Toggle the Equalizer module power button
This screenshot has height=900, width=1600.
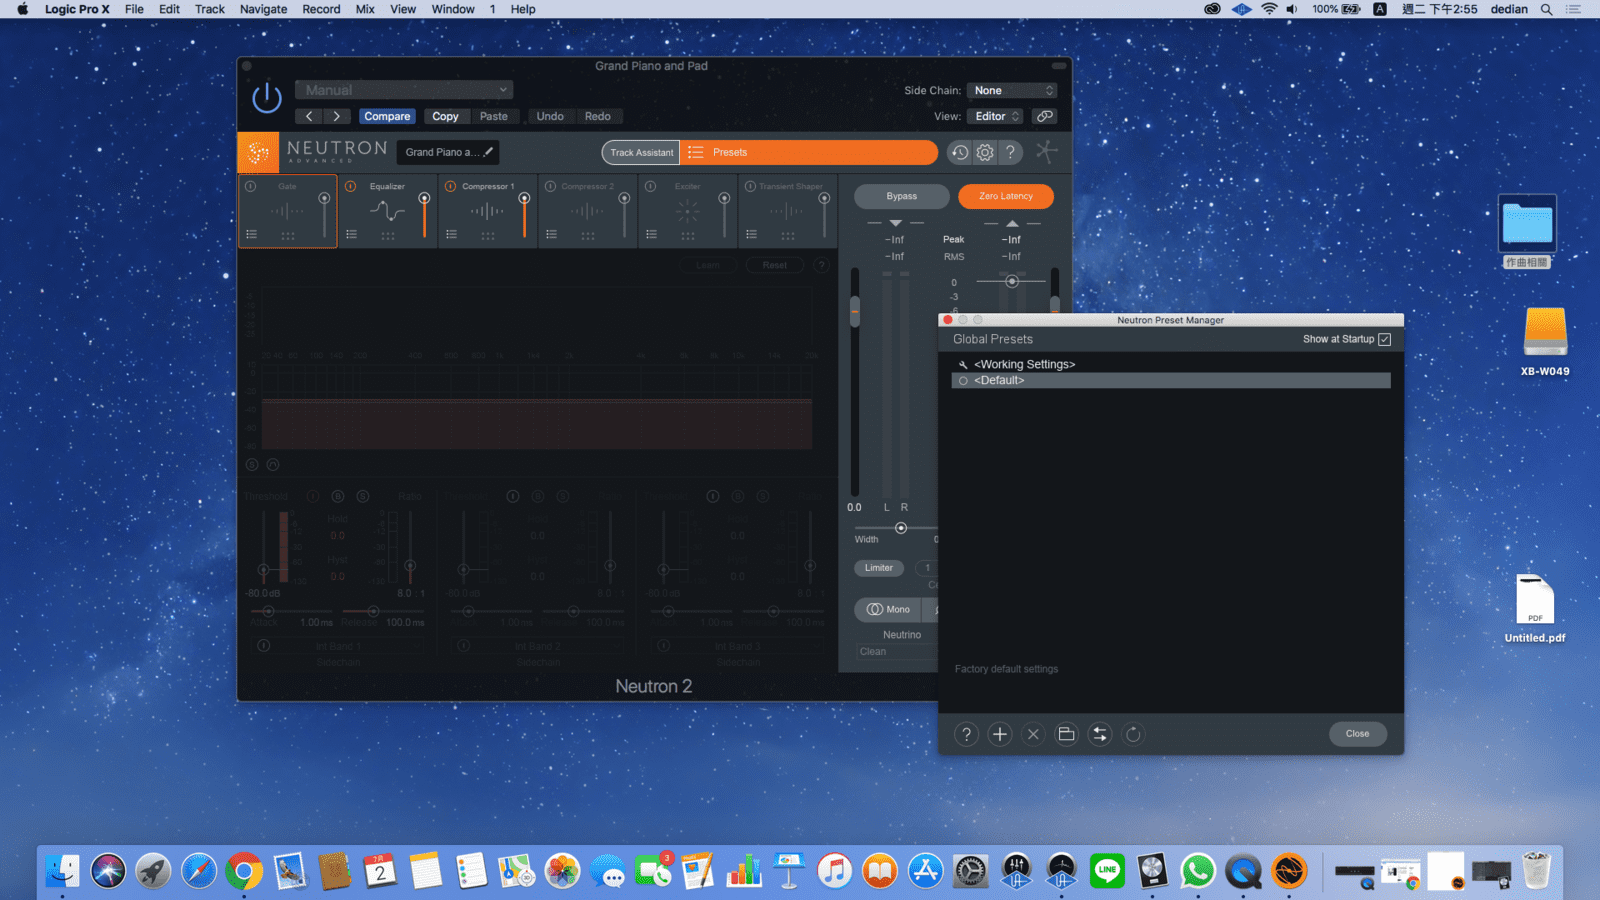(351, 186)
